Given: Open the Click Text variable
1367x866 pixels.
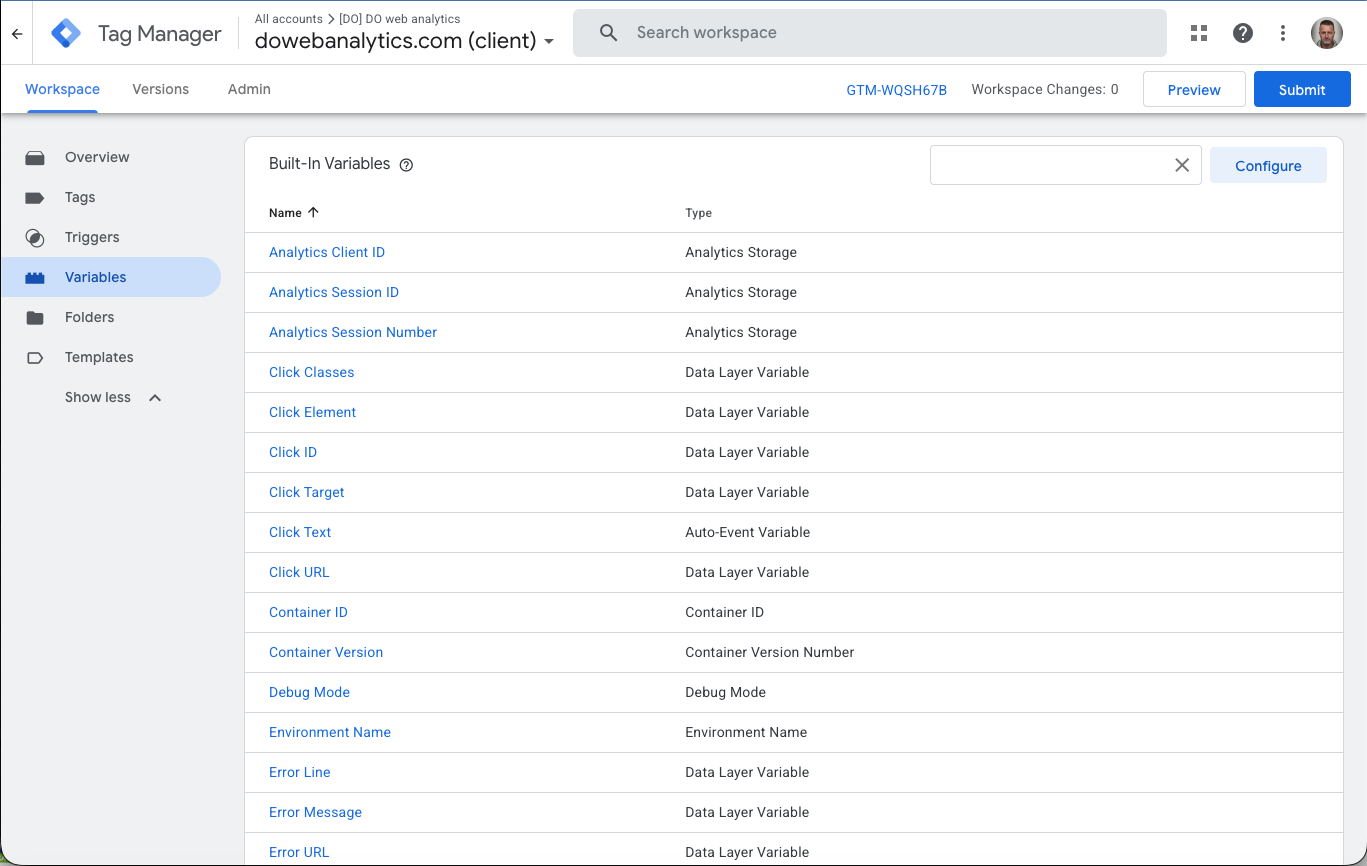Looking at the screenshot, I should coord(300,532).
